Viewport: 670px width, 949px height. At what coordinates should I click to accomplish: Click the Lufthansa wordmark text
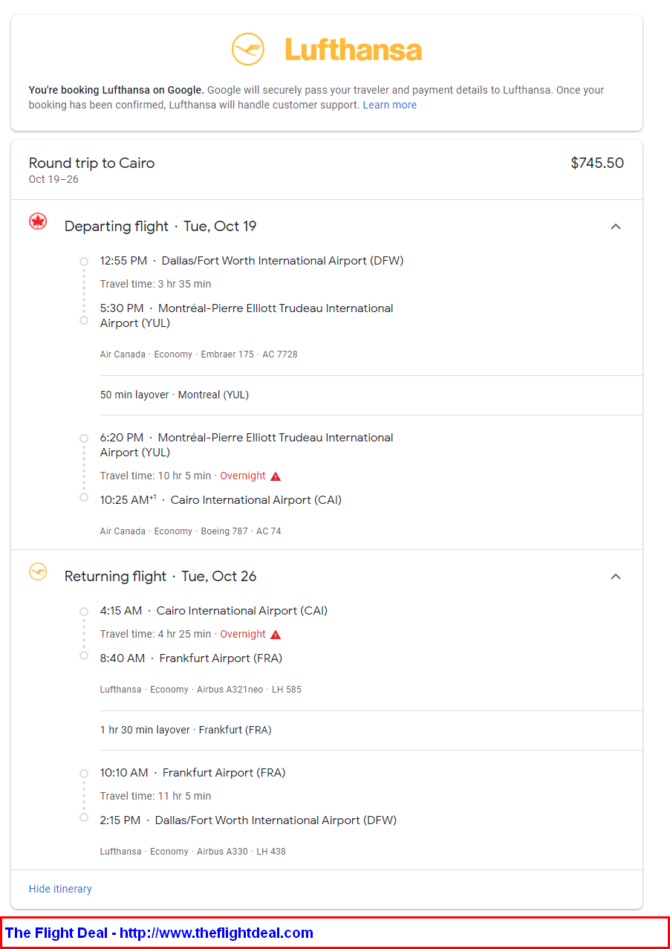coord(353,50)
